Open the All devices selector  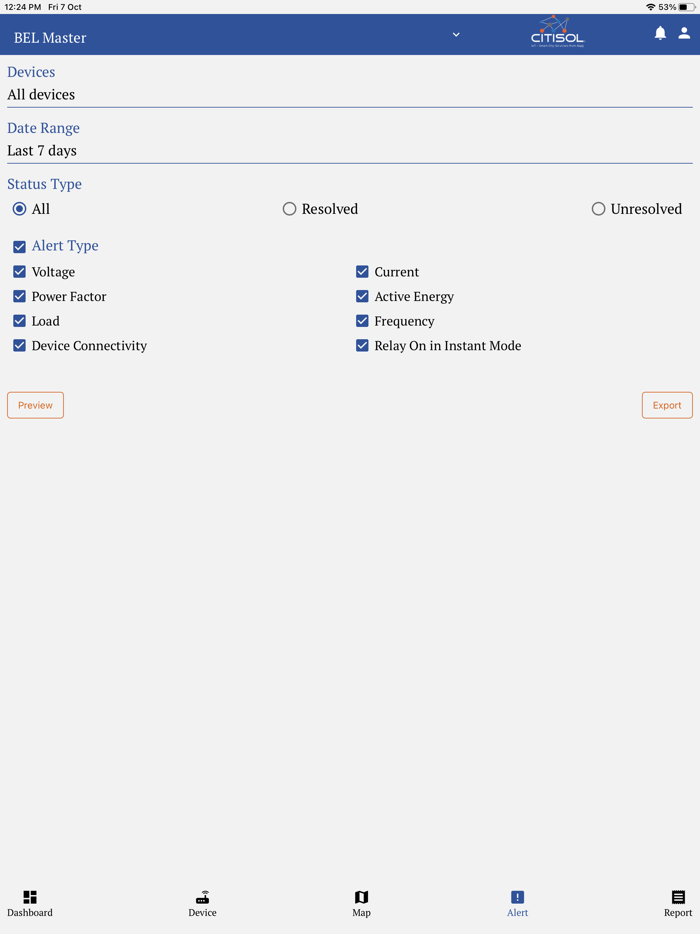click(x=349, y=95)
